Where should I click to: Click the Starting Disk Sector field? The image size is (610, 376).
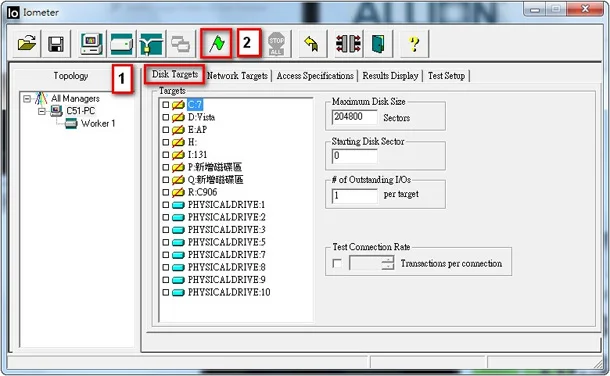tap(354, 156)
